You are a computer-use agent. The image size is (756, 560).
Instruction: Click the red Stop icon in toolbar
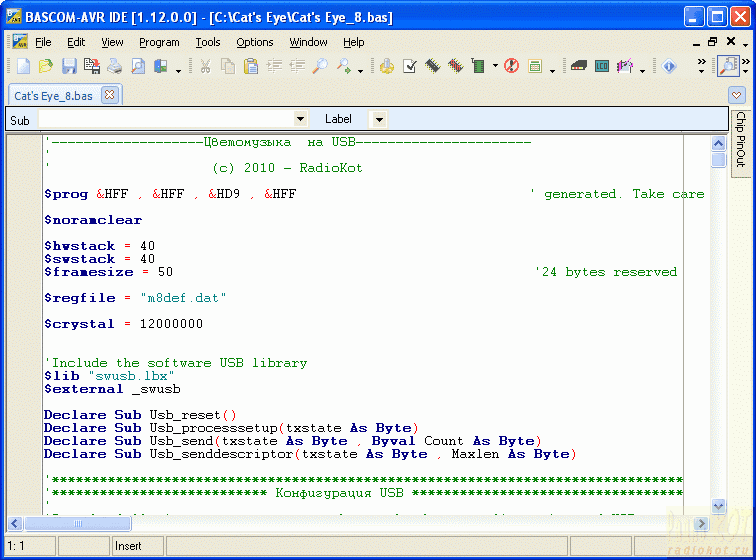[511, 67]
